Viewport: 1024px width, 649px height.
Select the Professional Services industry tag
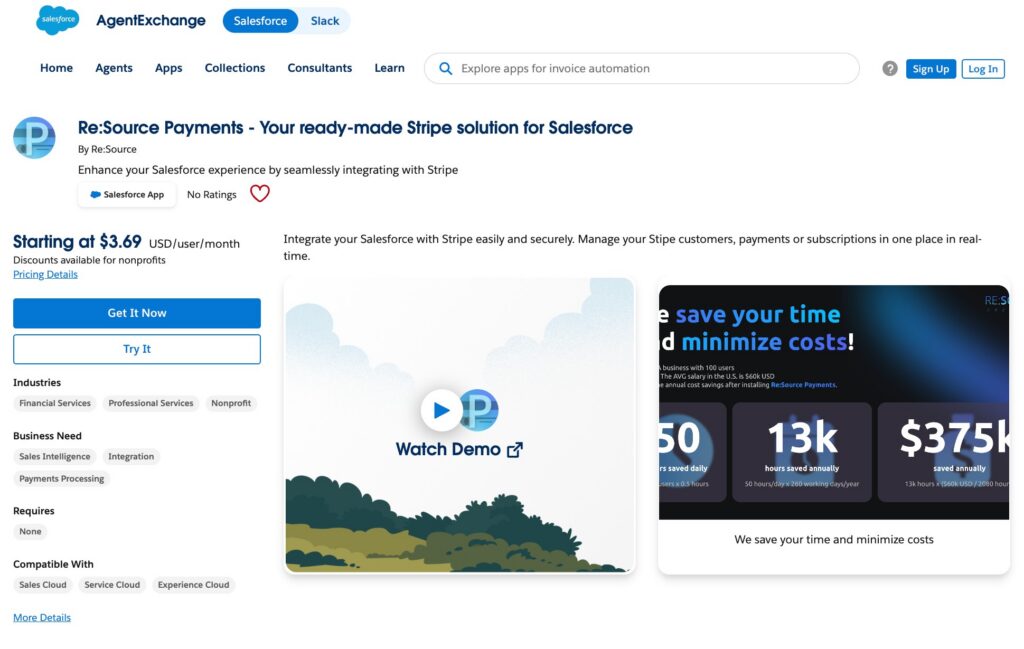[151, 404]
